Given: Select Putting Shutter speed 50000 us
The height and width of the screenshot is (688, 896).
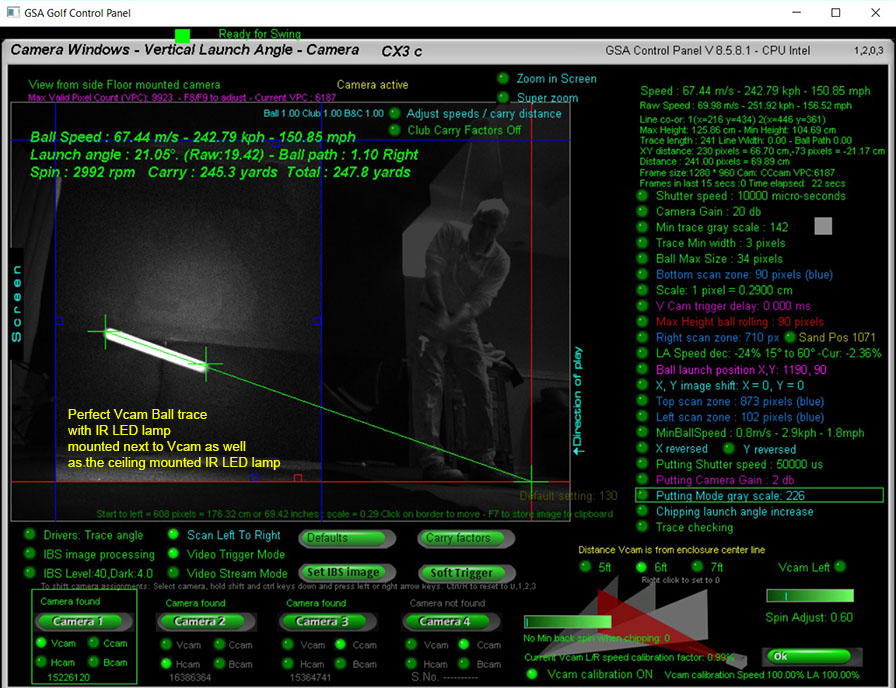Looking at the screenshot, I should (x=642, y=464).
